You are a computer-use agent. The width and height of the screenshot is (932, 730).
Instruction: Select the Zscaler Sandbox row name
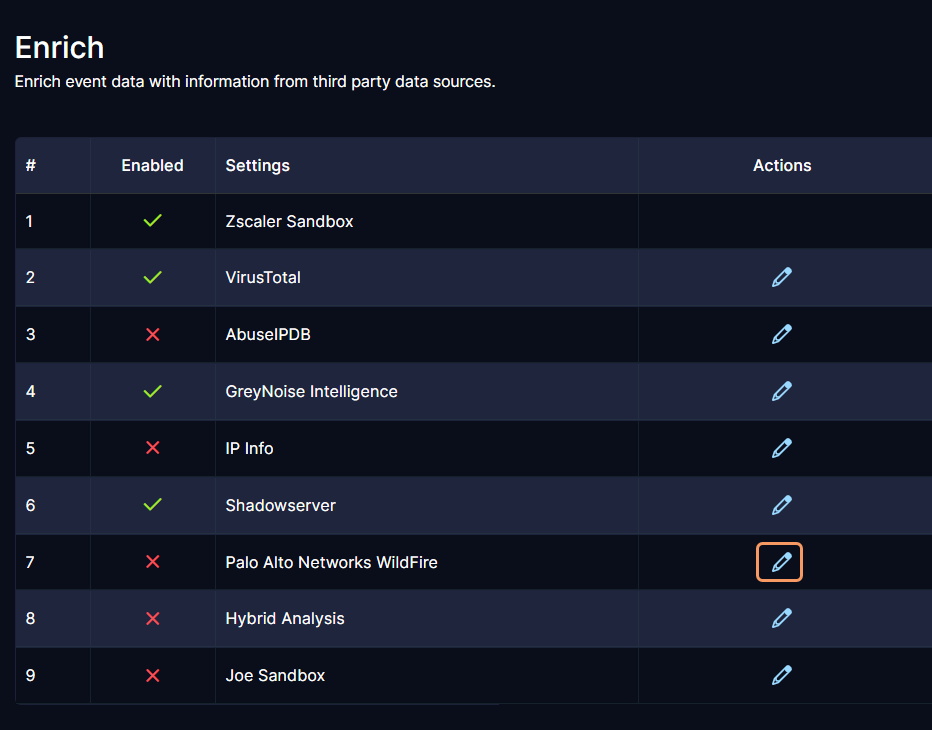(x=290, y=221)
